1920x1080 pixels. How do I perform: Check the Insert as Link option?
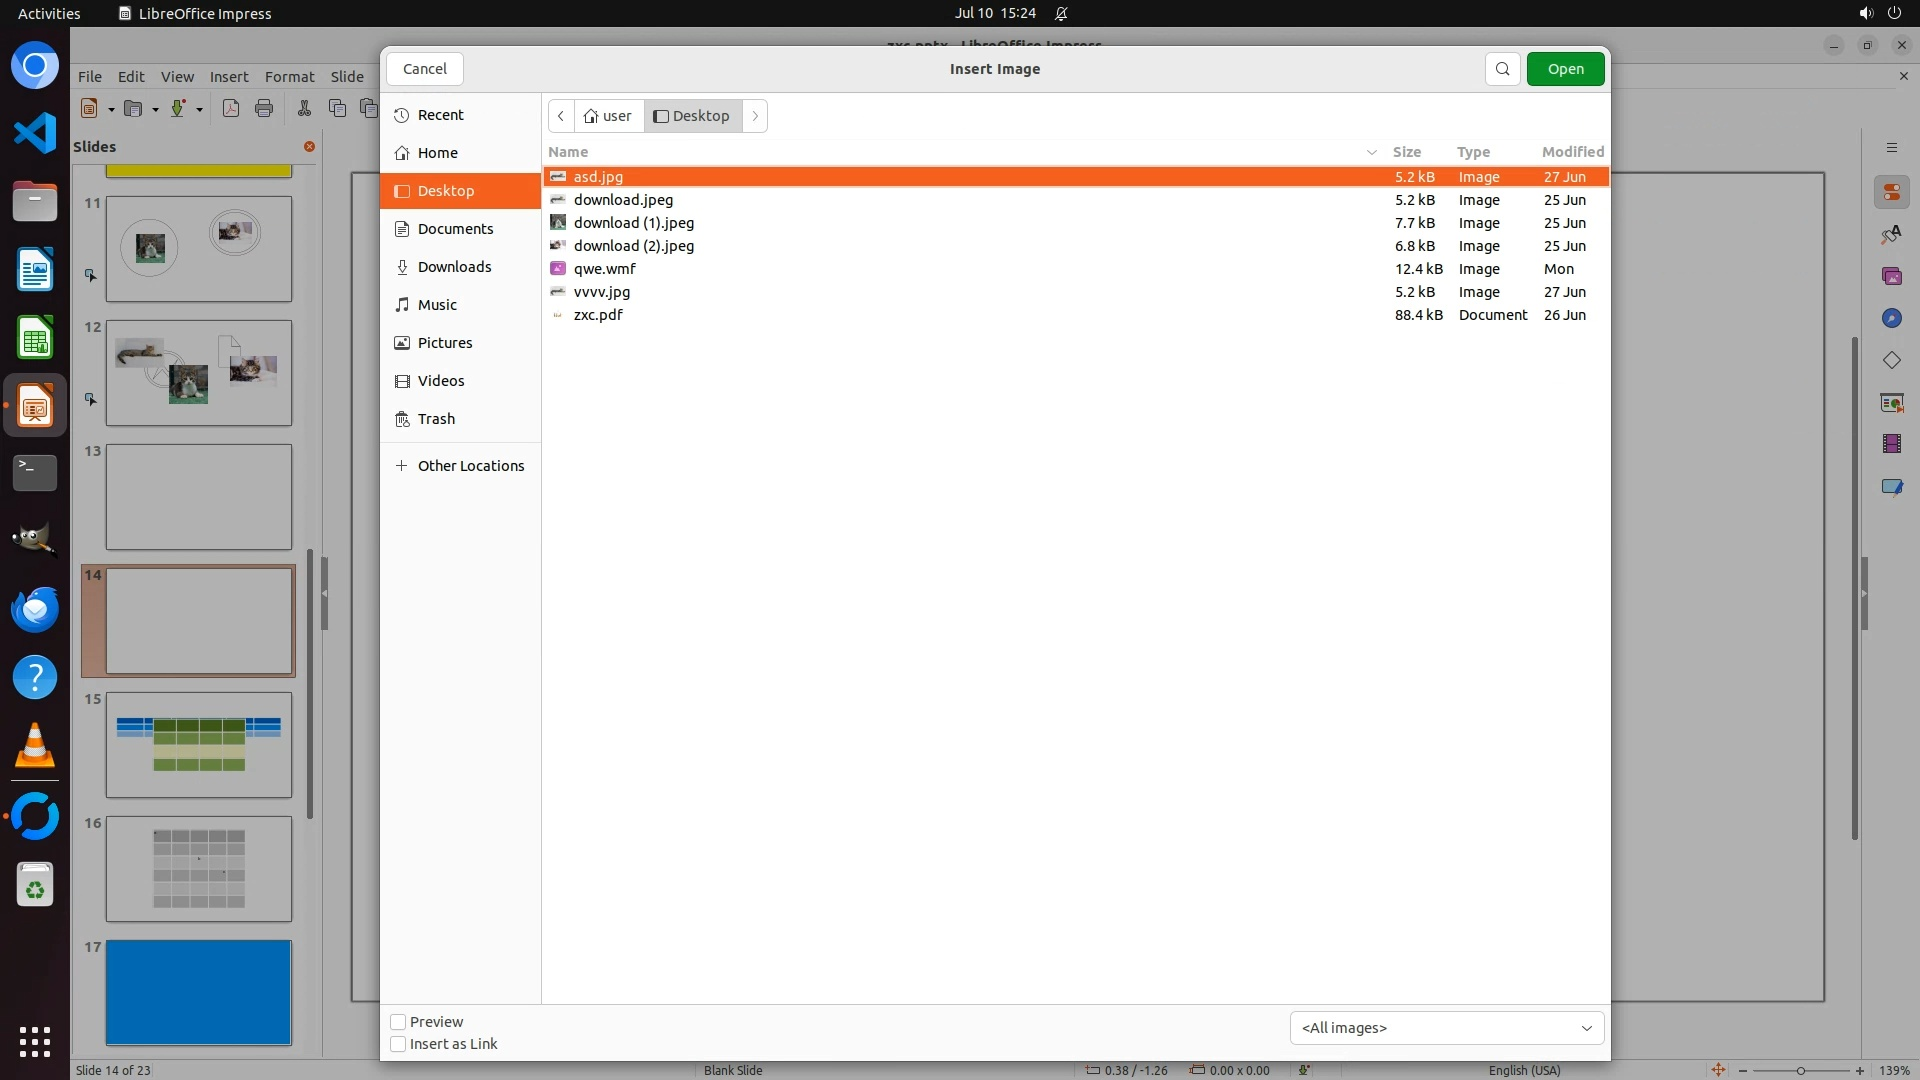pyautogui.click(x=398, y=1044)
